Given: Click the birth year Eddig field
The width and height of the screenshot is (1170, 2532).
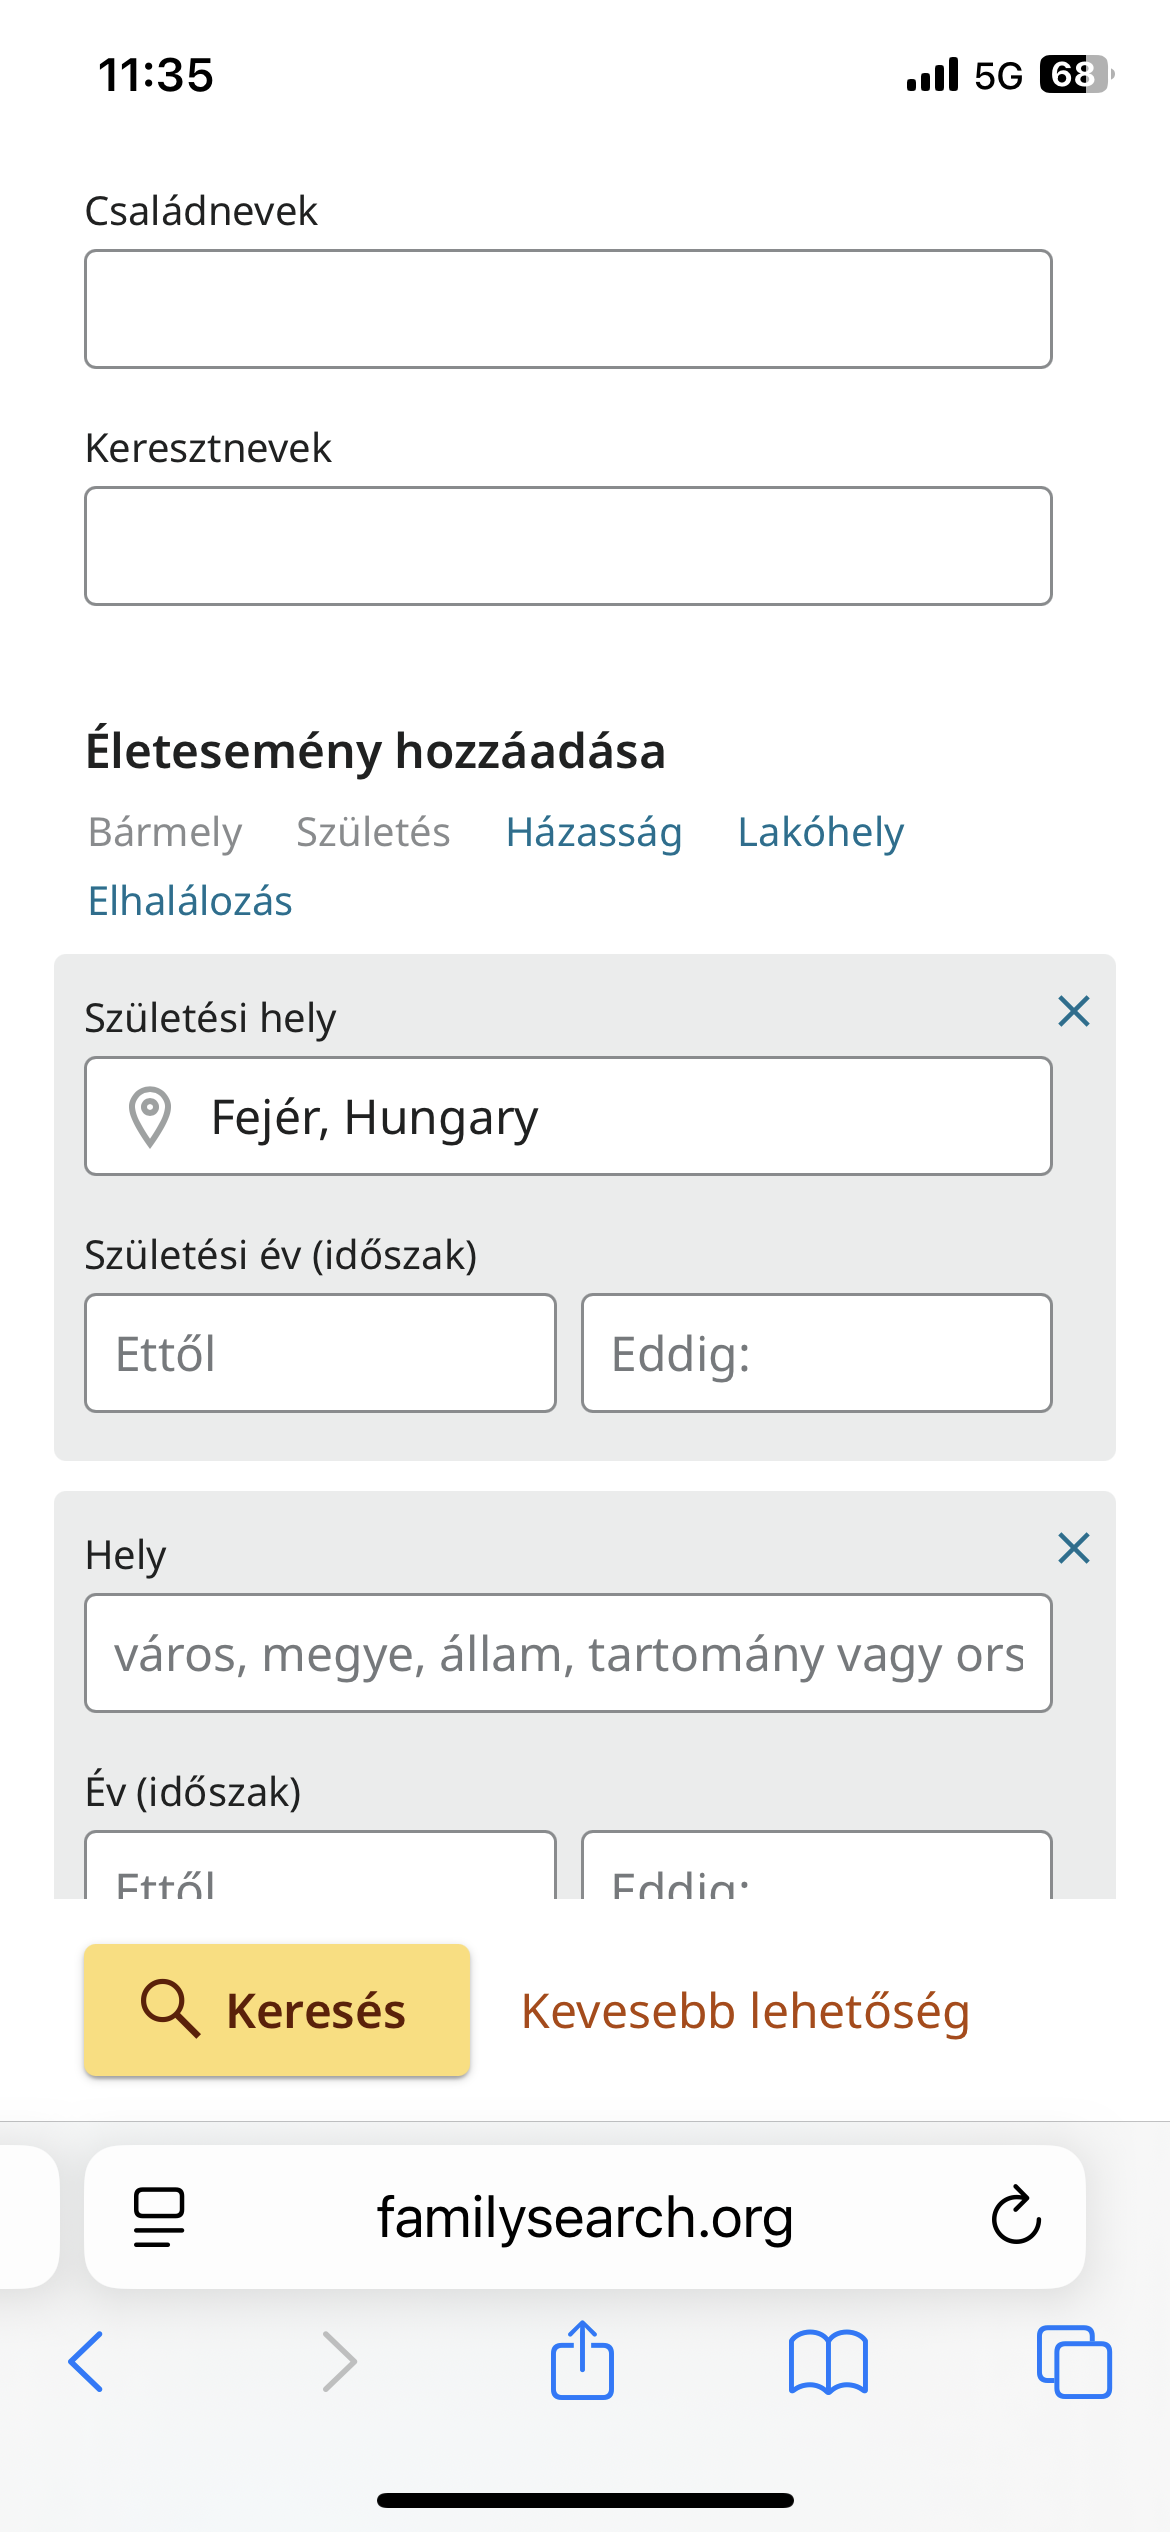Looking at the screenshot, I should click(816, 1353).
